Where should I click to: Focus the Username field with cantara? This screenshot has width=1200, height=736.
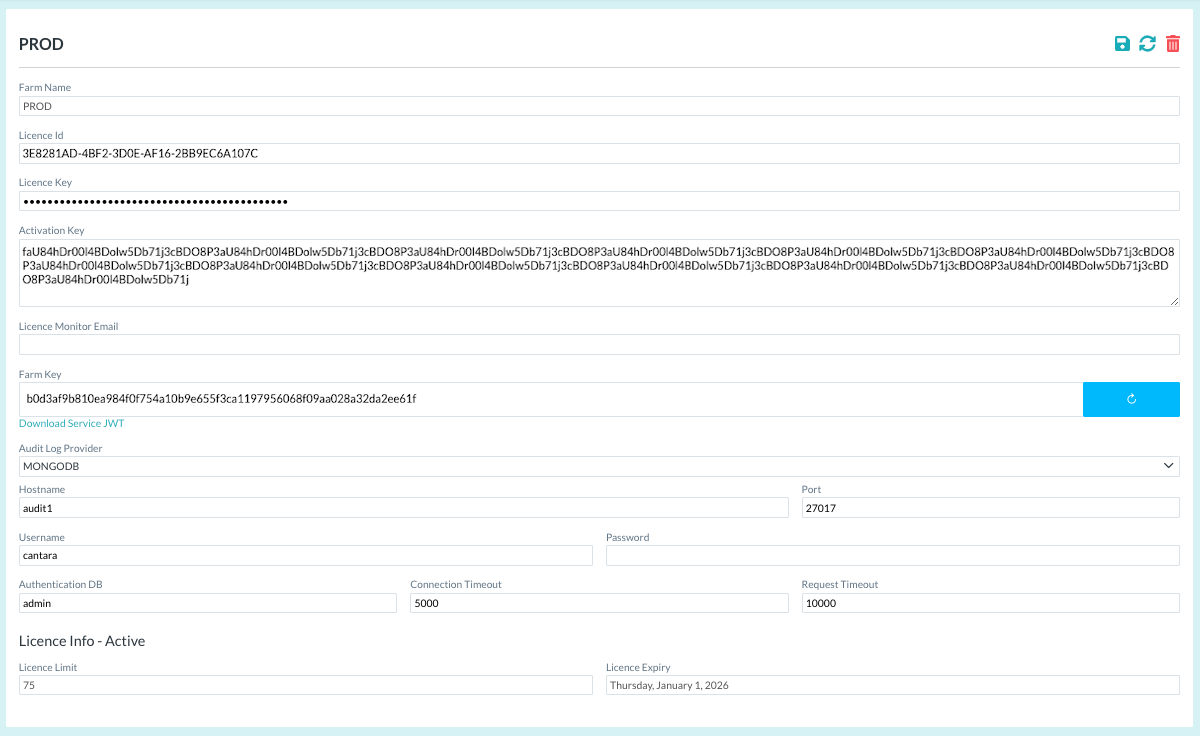pos(305,556)
